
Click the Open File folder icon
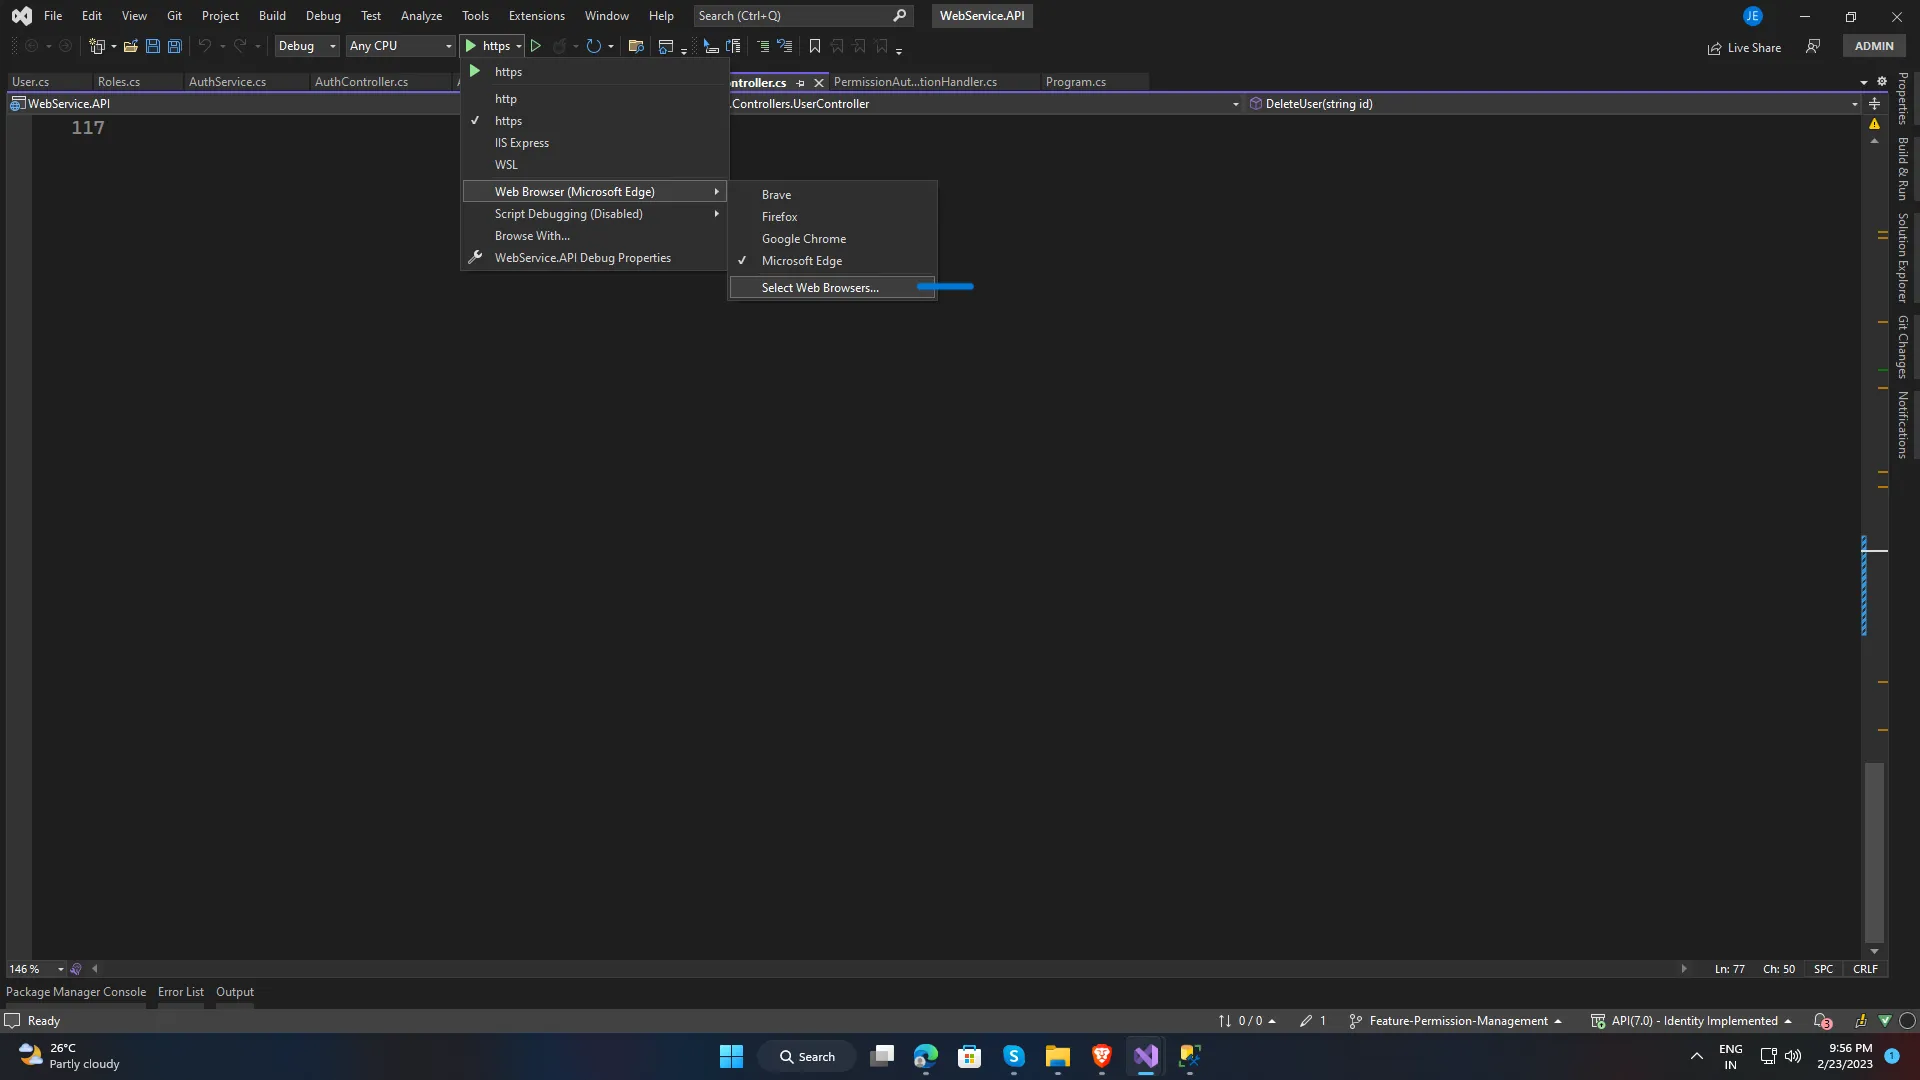pos(130,46)
